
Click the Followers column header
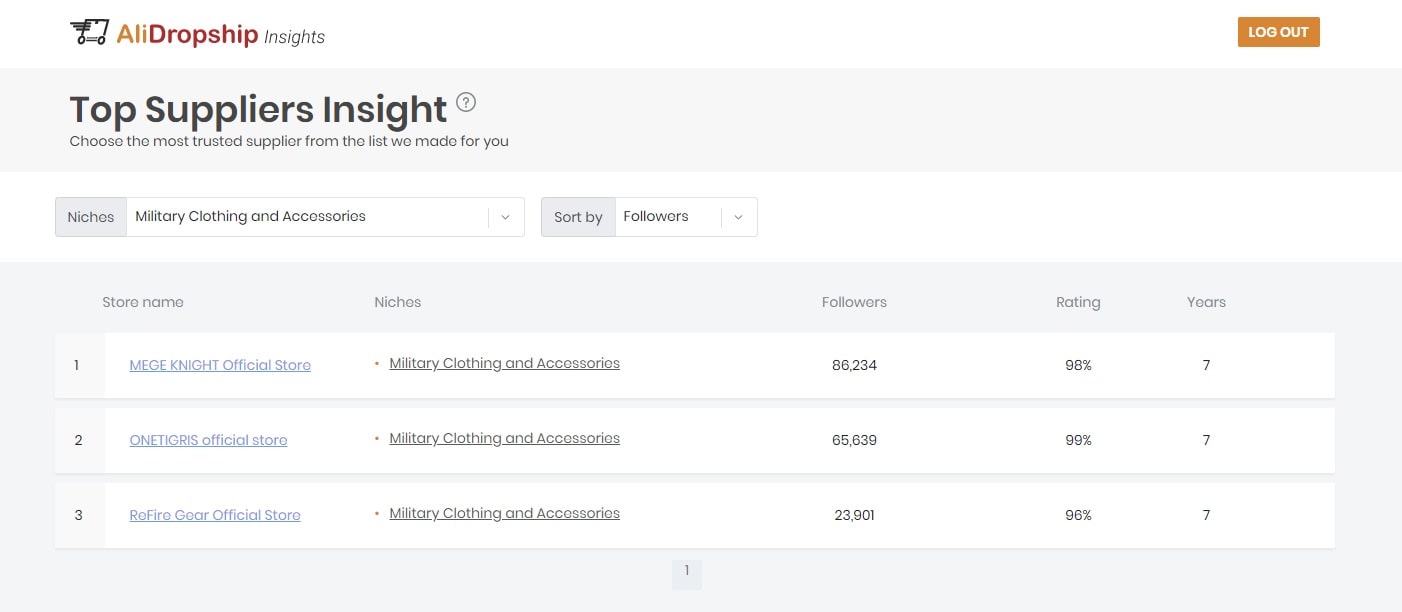coord(854,302)
